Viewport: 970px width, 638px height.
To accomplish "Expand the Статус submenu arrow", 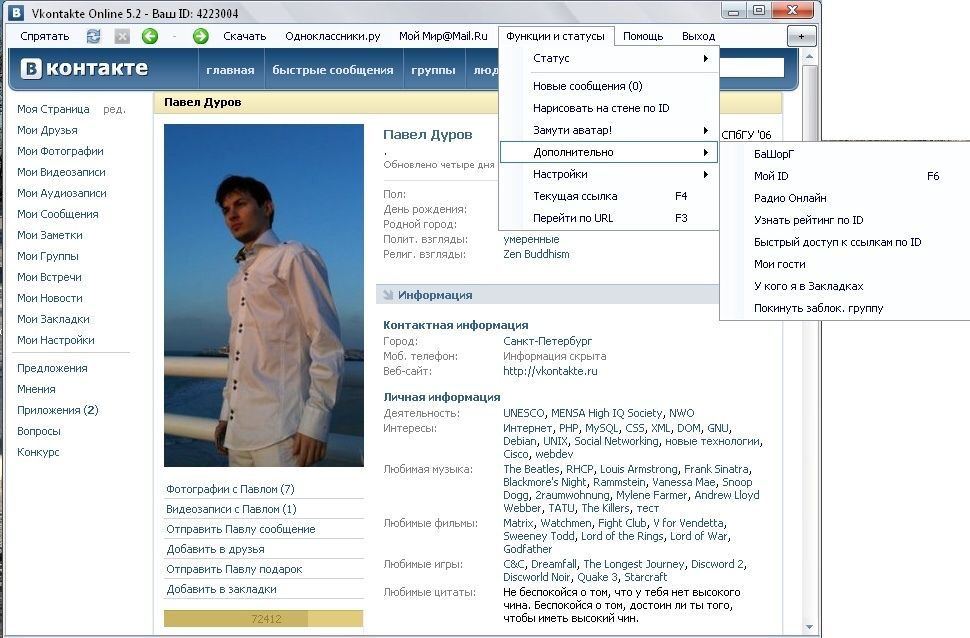I will (705, 58).
